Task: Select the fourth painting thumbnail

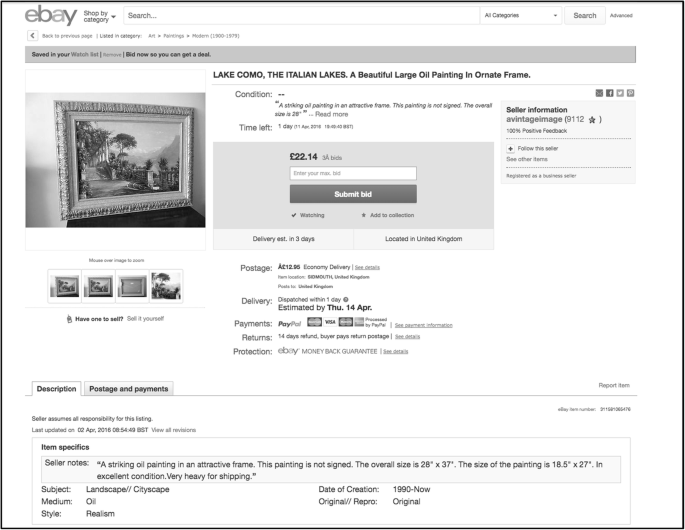Action: 167,286
